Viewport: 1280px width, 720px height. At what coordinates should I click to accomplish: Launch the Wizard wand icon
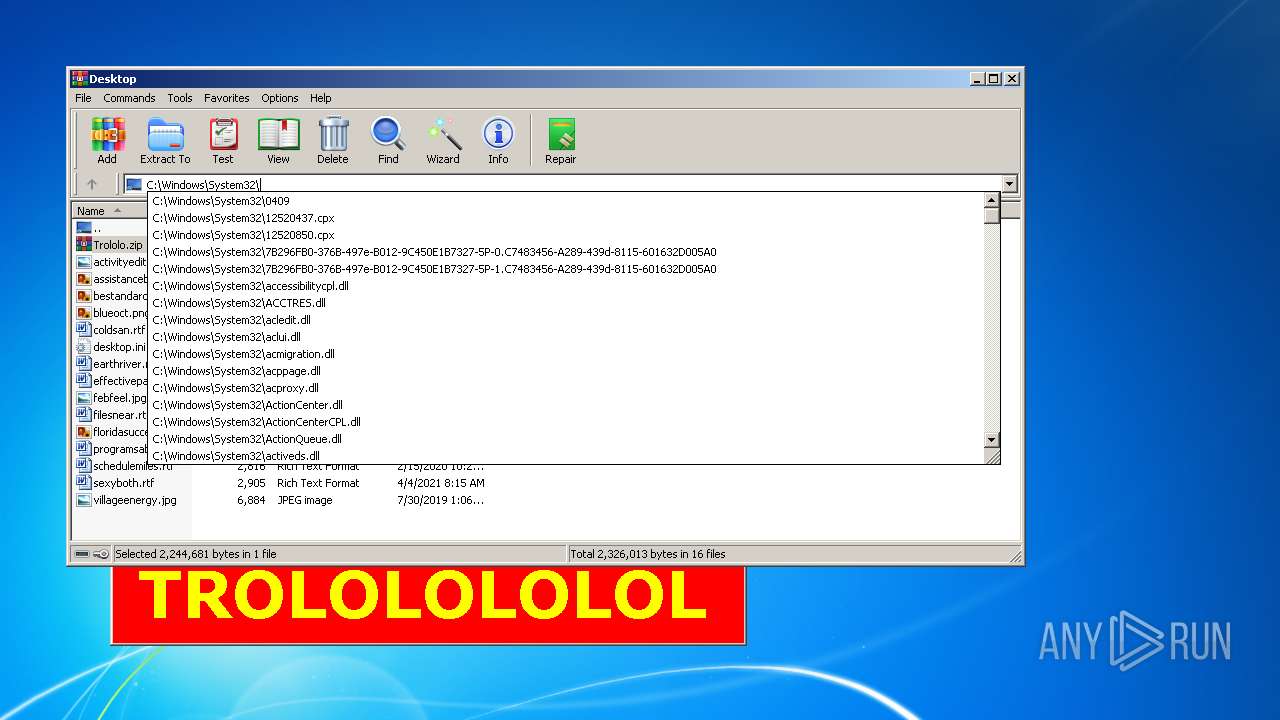443,134
